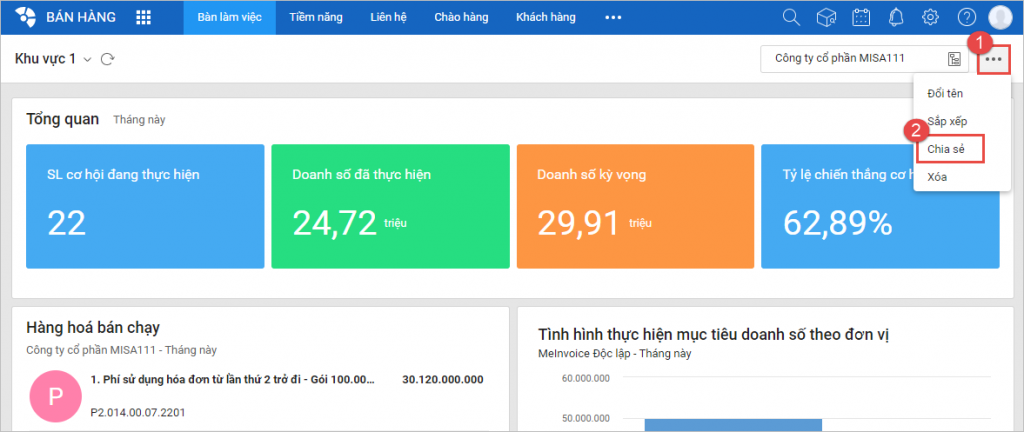Open the search magnifier icon
This screenshot has width=1024, height=432.
[792, 18]
